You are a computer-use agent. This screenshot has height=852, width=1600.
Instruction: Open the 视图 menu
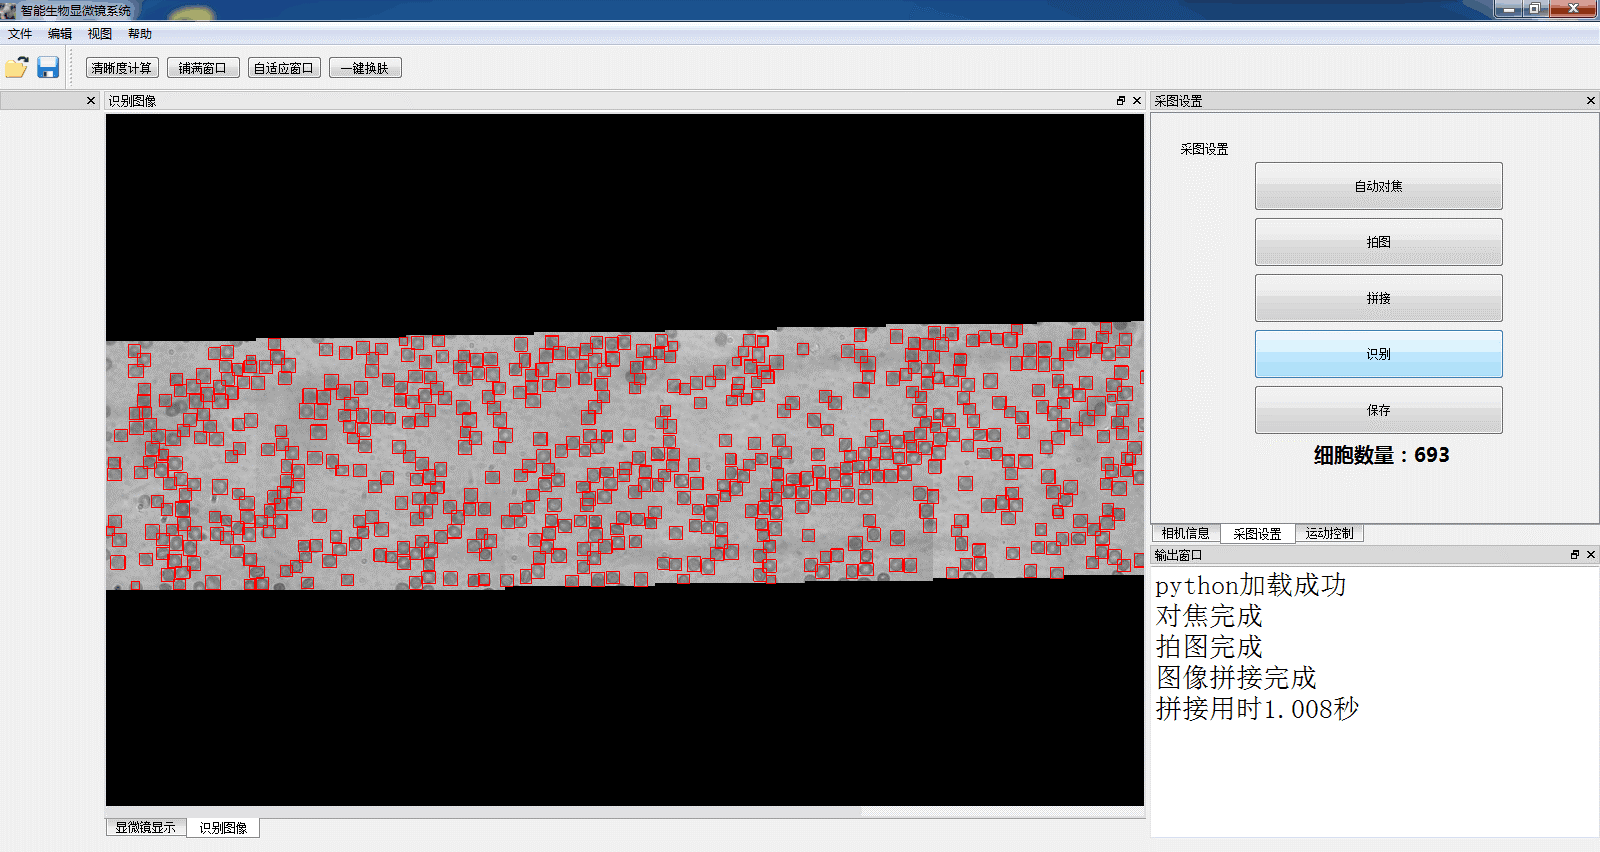click(x=100, y=34)
